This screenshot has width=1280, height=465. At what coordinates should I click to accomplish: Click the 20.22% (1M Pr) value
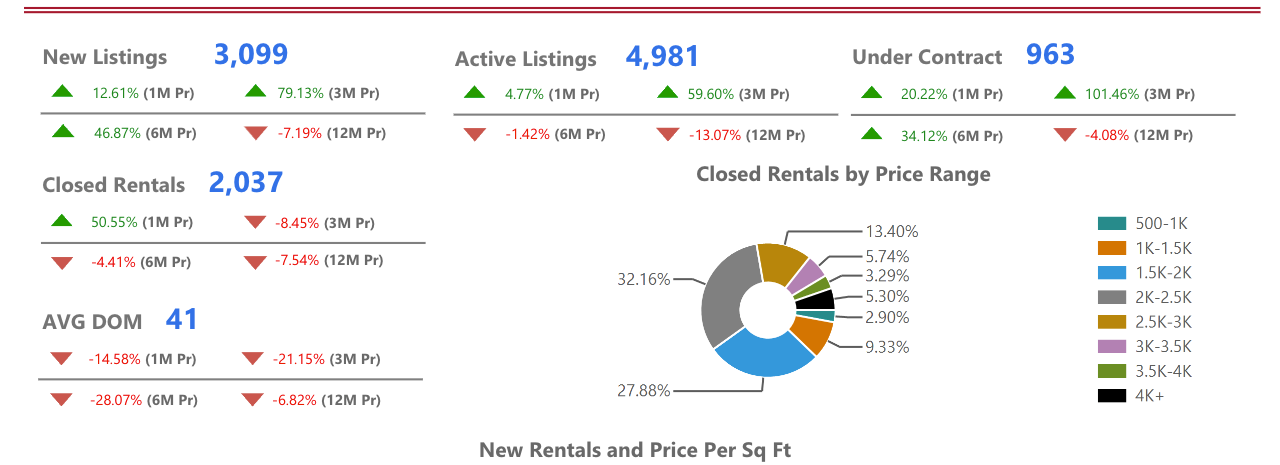[951, 94]
